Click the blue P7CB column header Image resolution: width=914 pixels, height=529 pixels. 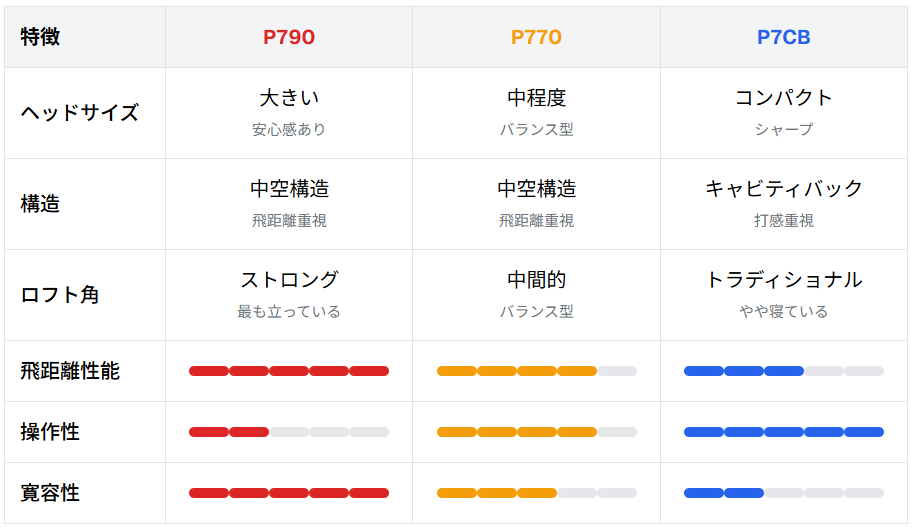[783, 37]
